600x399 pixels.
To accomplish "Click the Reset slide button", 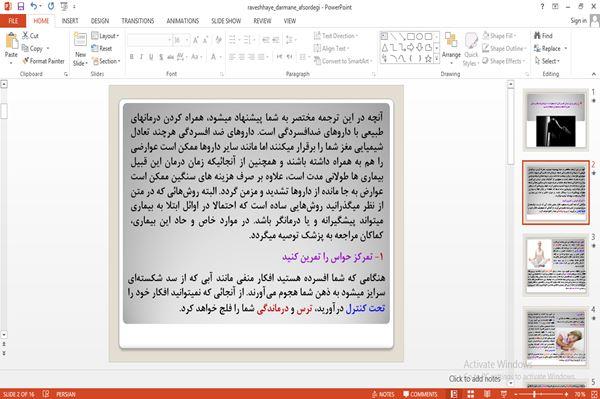I will (102, 49).
